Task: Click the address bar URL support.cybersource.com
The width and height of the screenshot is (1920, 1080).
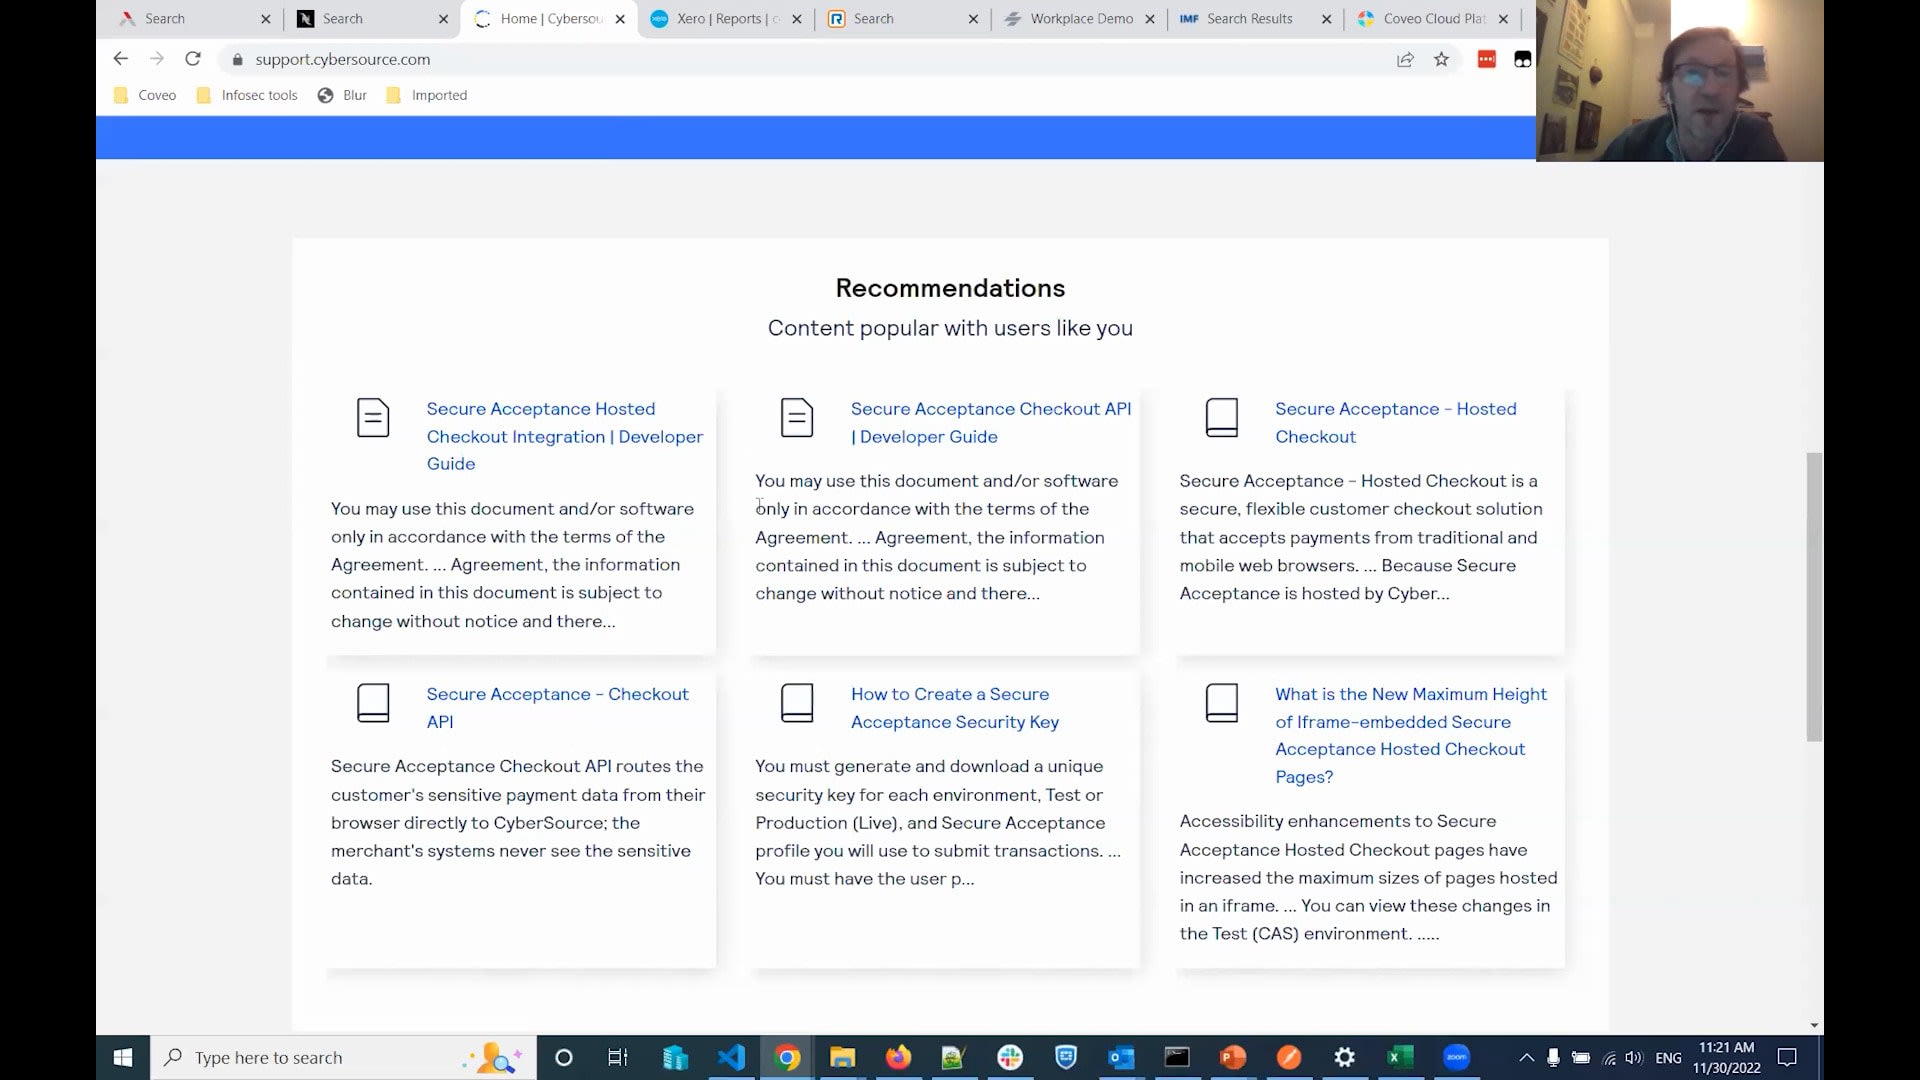Action: (x=342, y=59)
